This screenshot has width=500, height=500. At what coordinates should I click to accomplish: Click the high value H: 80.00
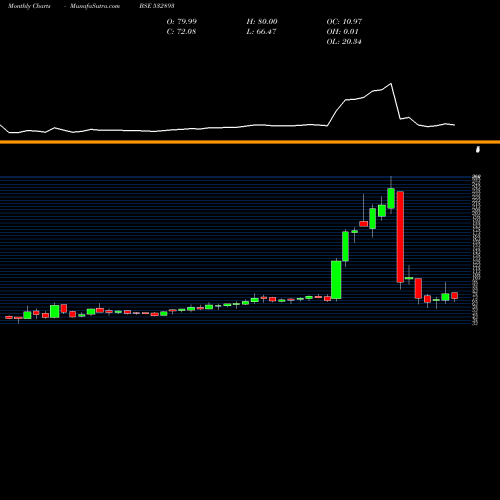[262, 22]
